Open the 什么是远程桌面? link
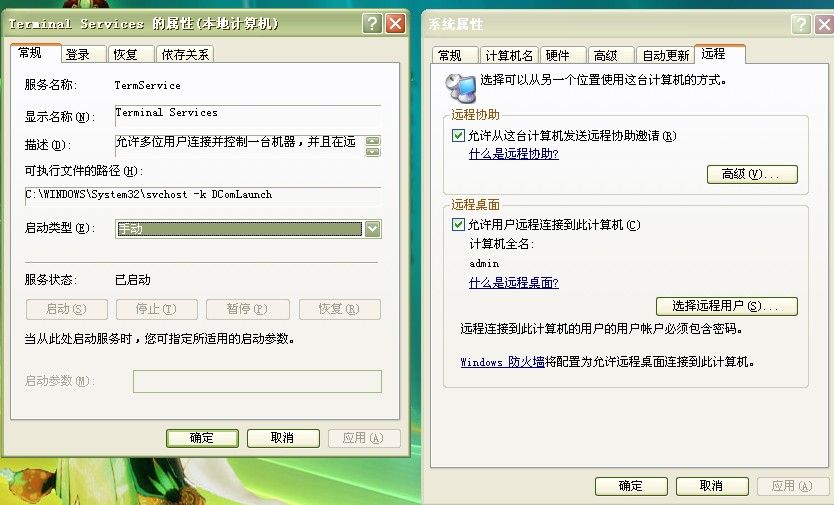 513,283
